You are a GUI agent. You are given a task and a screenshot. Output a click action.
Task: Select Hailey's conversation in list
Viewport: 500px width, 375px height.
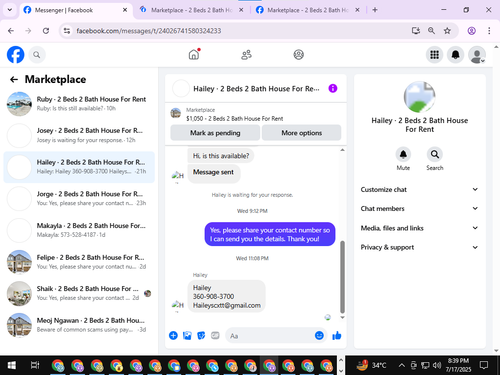(x=79, y=167)
